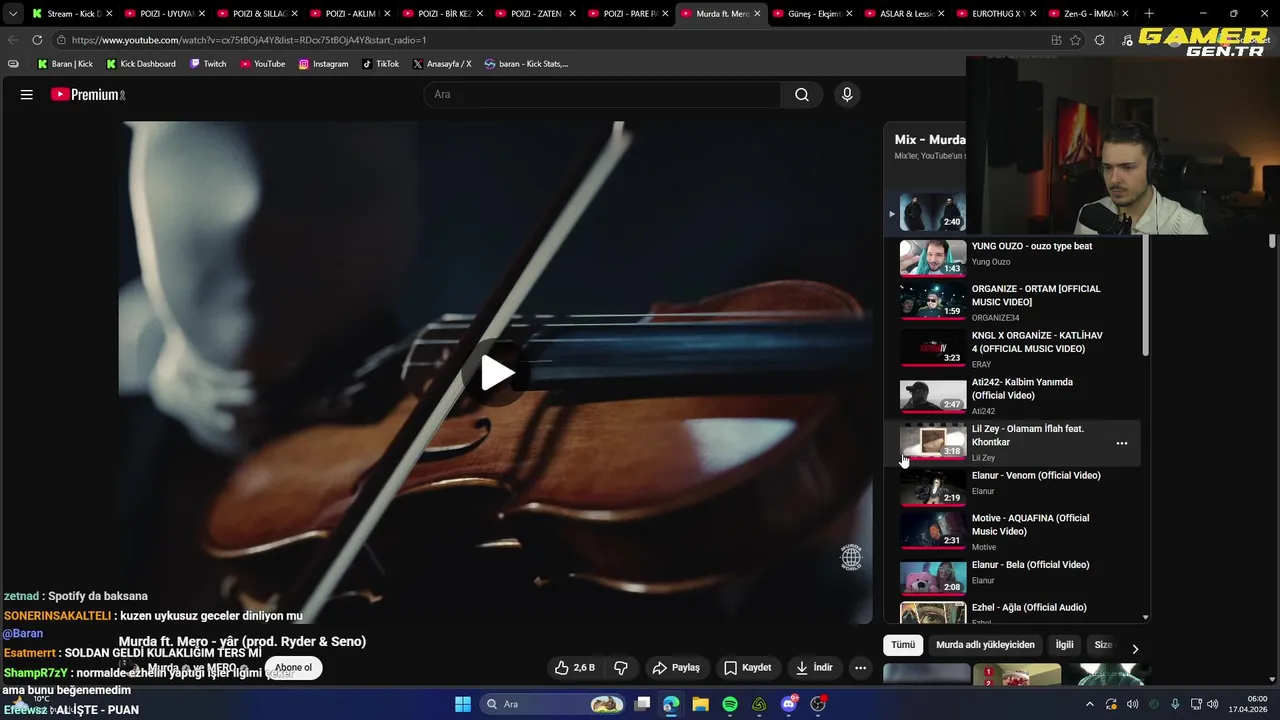This screenshot has height=720, width=1280.
Task: Select the İlgili filter chip
Action: (x=1064, y=645)
